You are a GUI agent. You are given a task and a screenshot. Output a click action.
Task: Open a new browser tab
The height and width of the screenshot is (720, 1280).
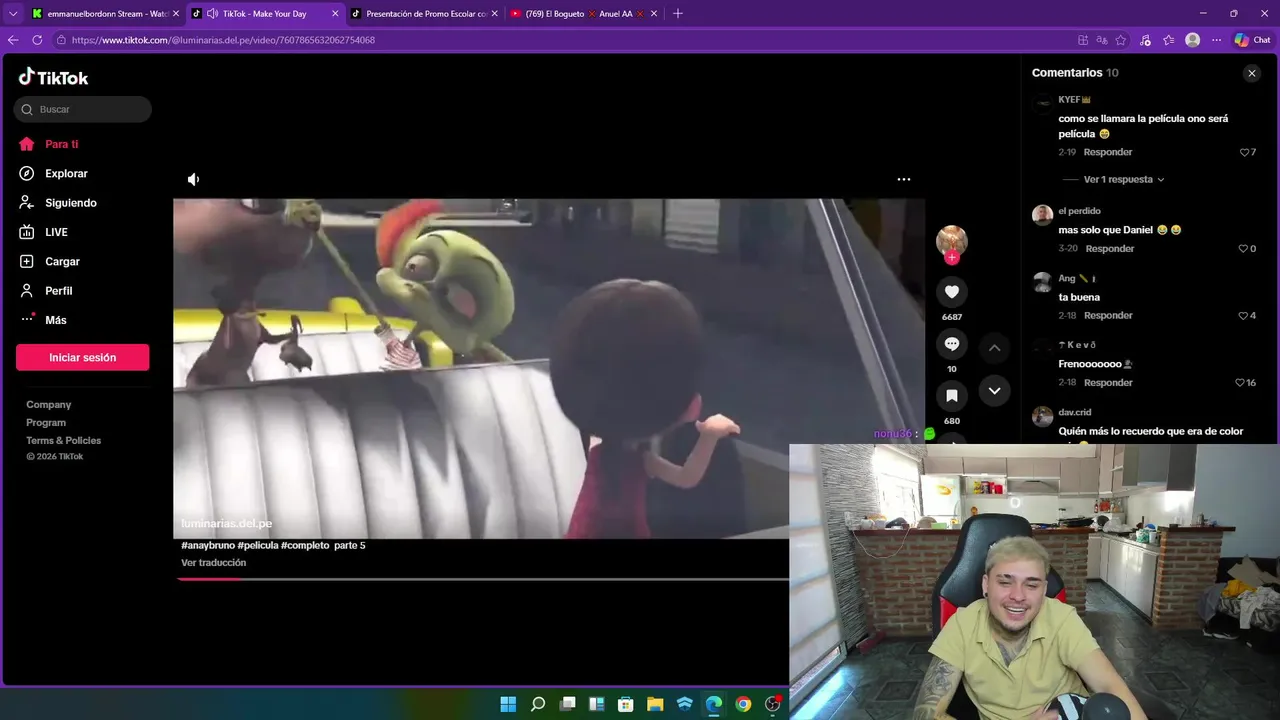677,14
